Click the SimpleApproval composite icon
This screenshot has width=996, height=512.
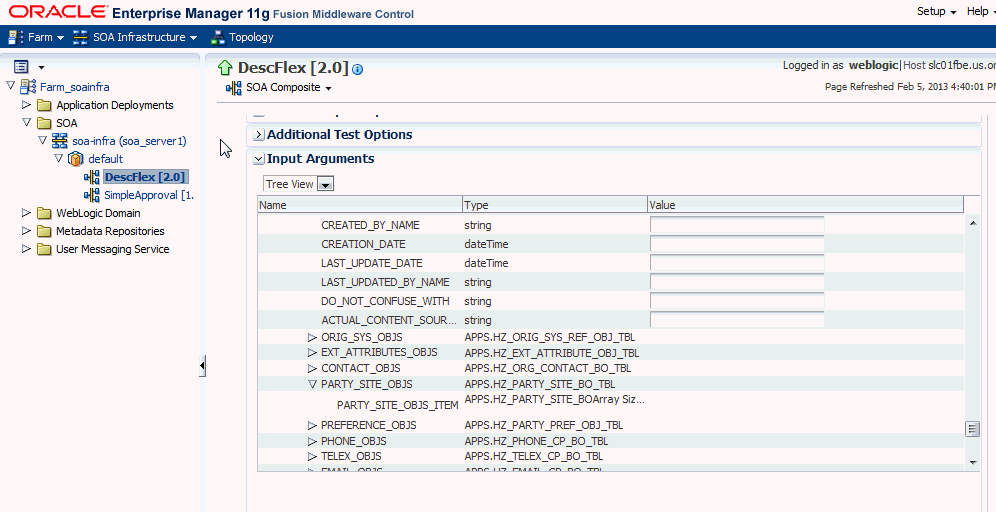92,194
